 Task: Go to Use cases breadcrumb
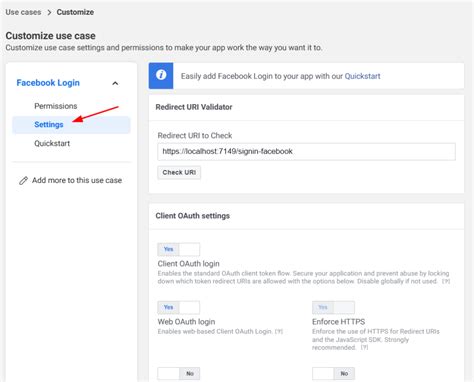(x=23, y=12)
